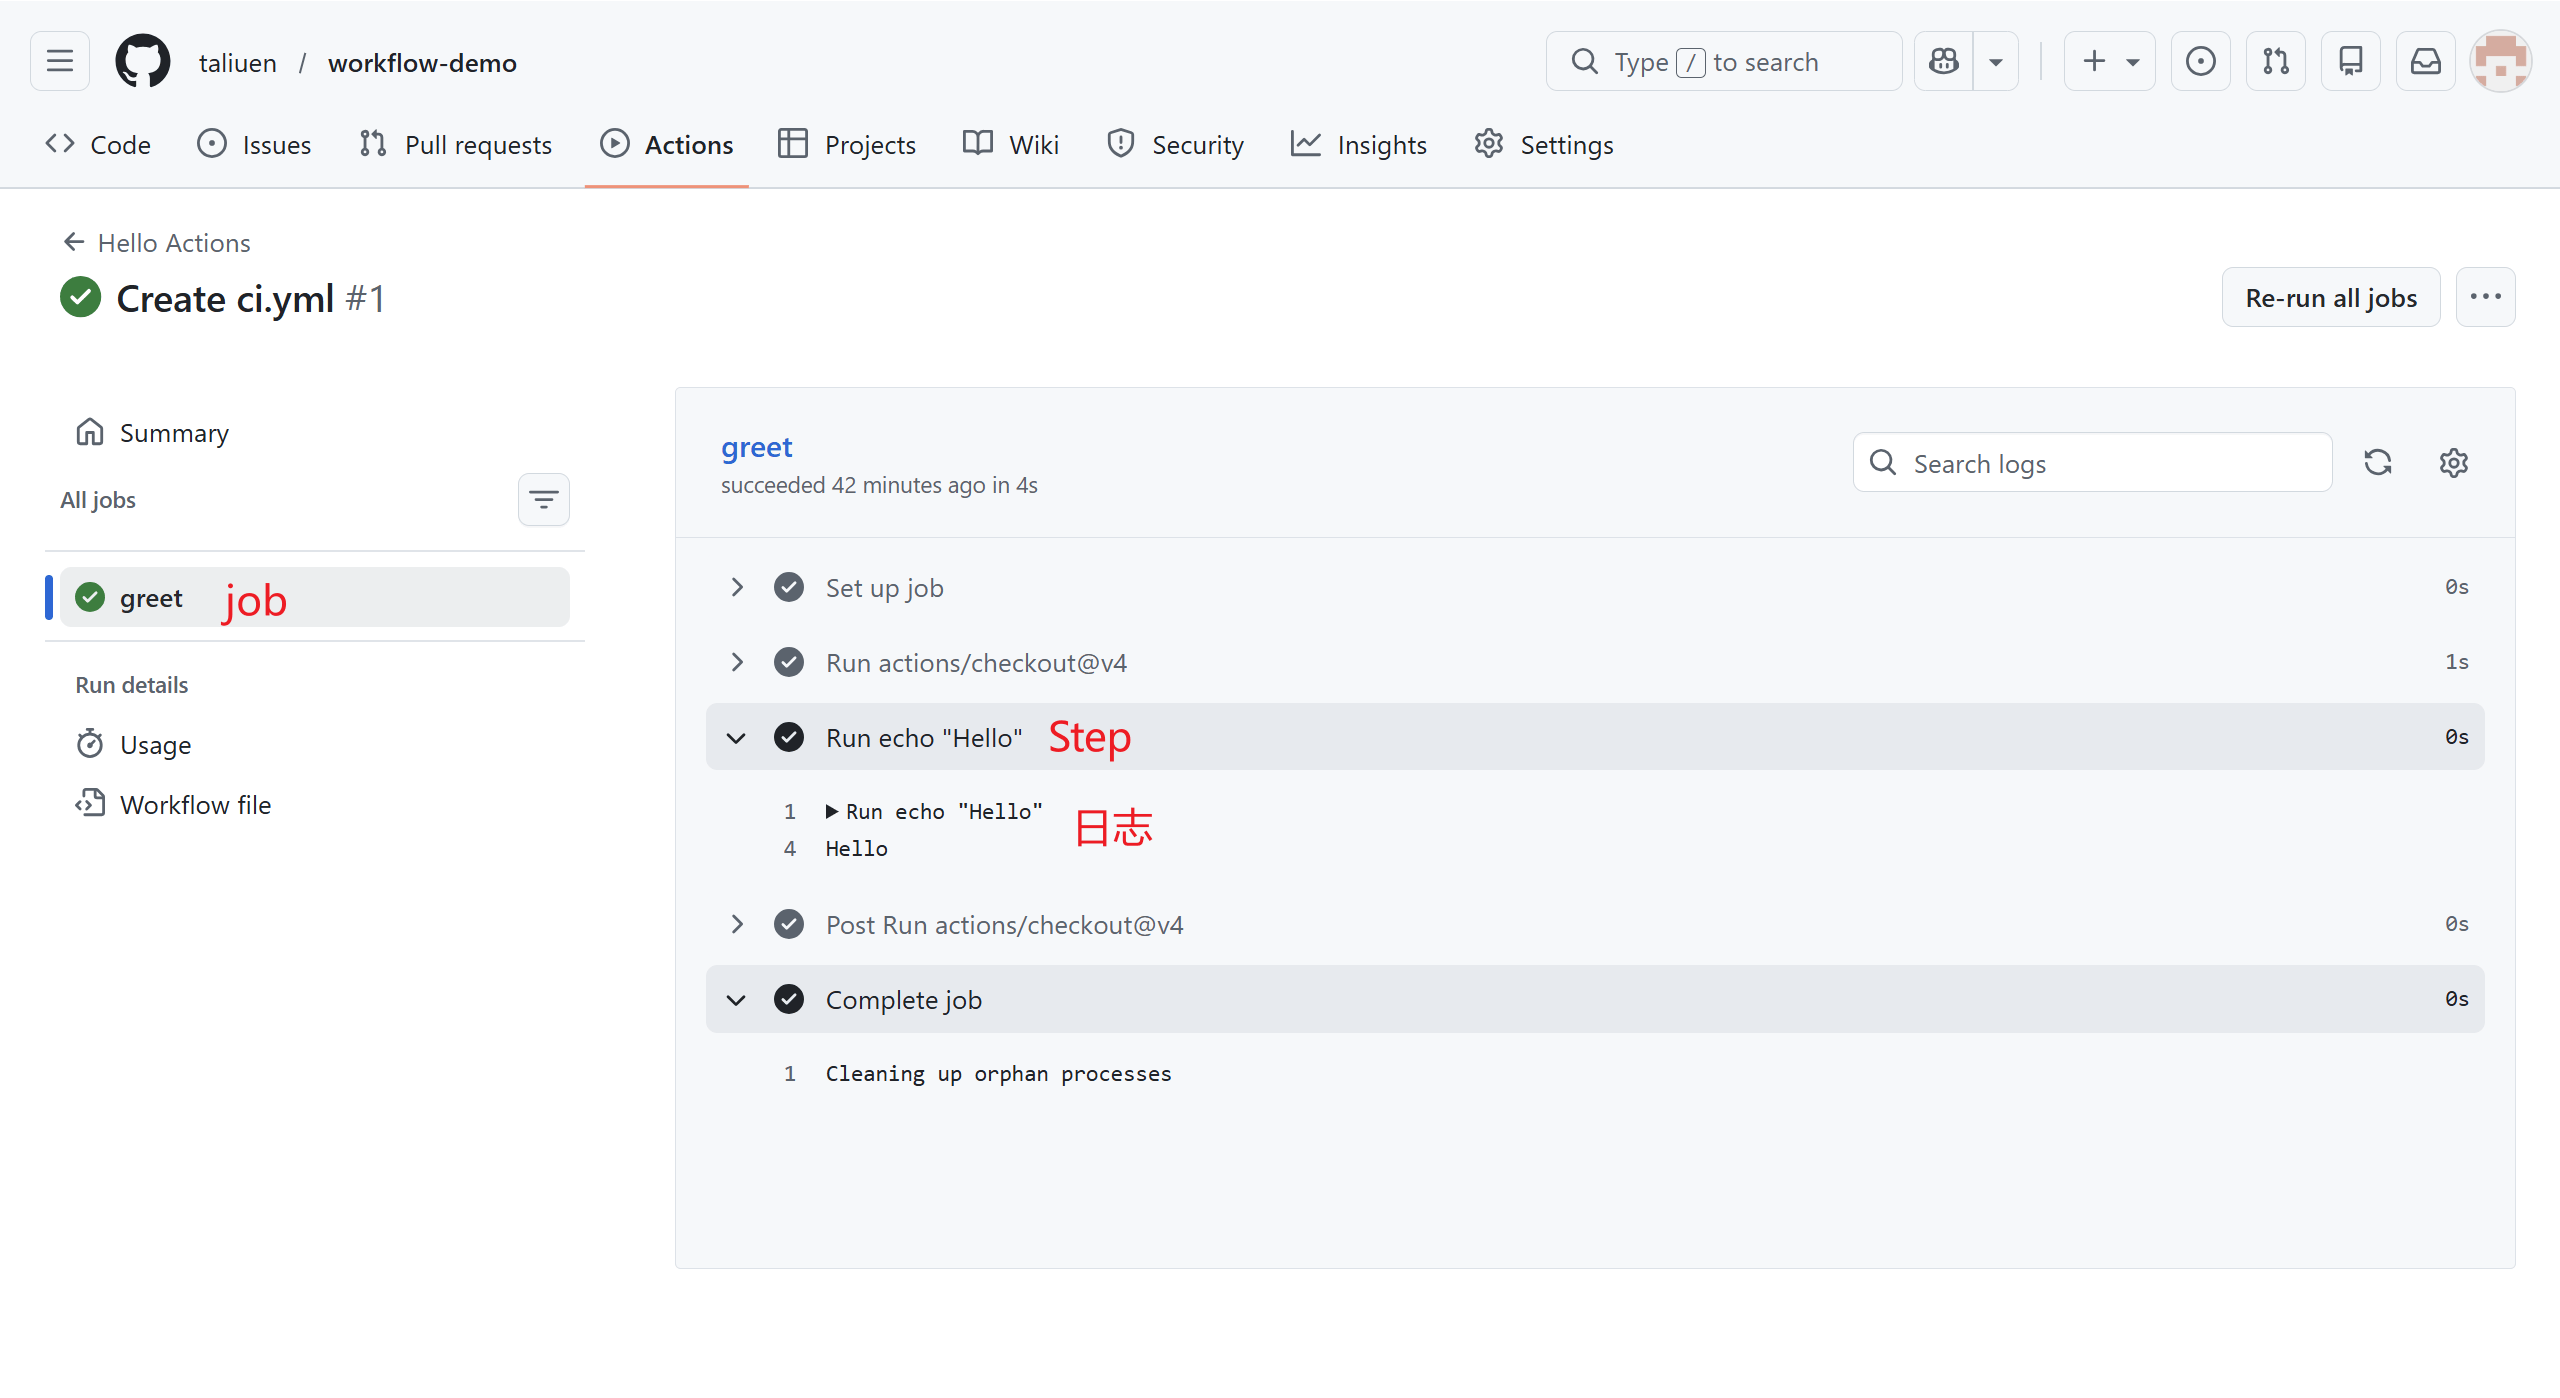The image size is (2560, 1398).
Task: Expand the Run echo log line group
Action: click(832, 812)
